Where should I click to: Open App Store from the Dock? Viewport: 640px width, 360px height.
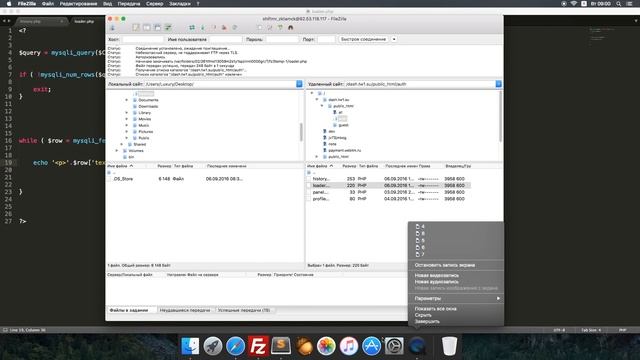[371, 346]
